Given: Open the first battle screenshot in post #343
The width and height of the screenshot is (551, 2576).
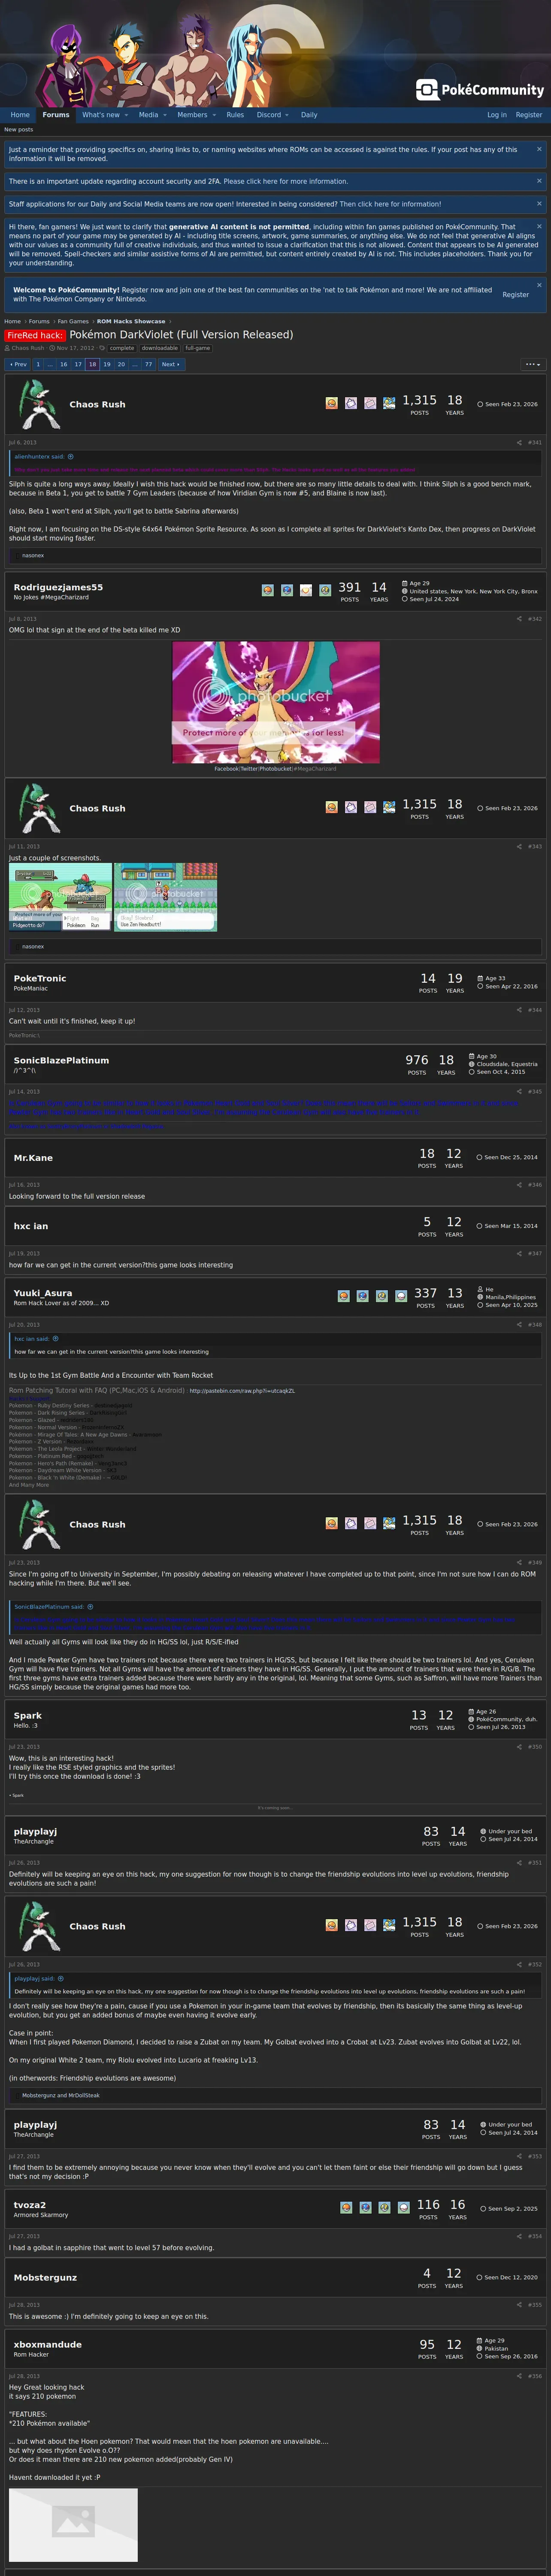Looking at the screenshot, I should [x=60, y=897].
